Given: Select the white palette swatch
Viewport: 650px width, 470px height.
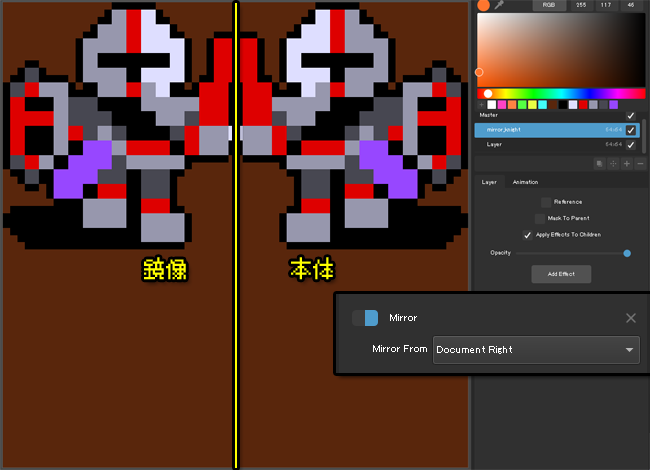Looking at the screenshot, I should [x=492, y=105].
